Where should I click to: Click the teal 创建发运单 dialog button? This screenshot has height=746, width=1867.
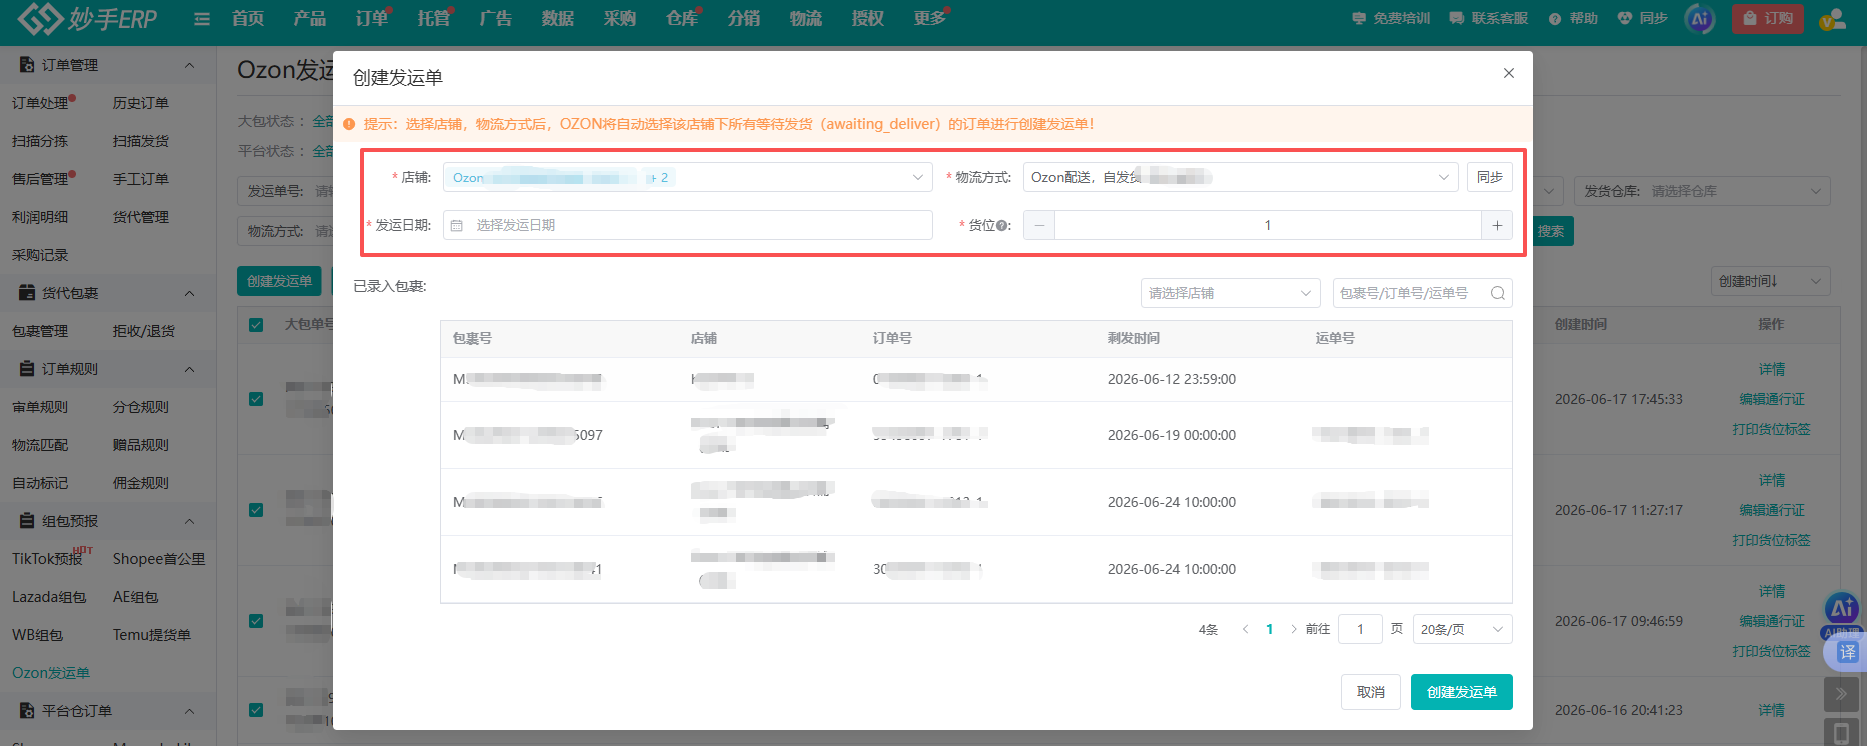point(1462,692)
